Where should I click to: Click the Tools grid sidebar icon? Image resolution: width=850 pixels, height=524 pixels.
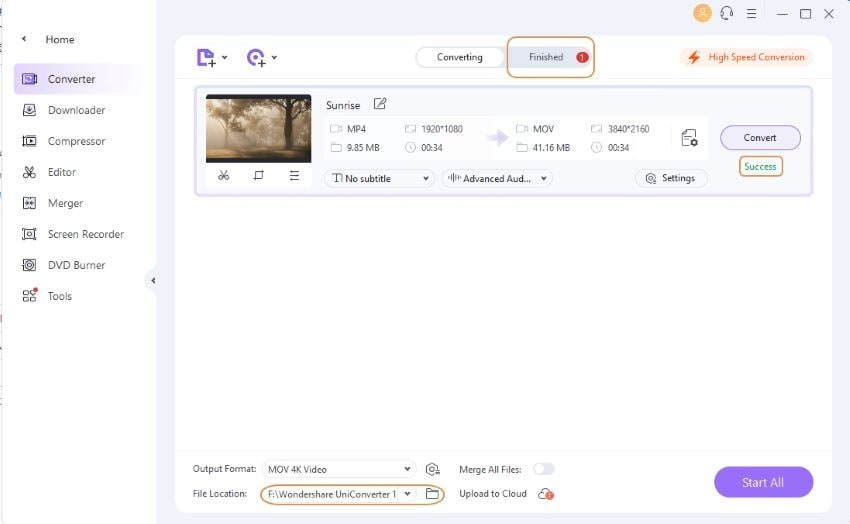(30, 295)
